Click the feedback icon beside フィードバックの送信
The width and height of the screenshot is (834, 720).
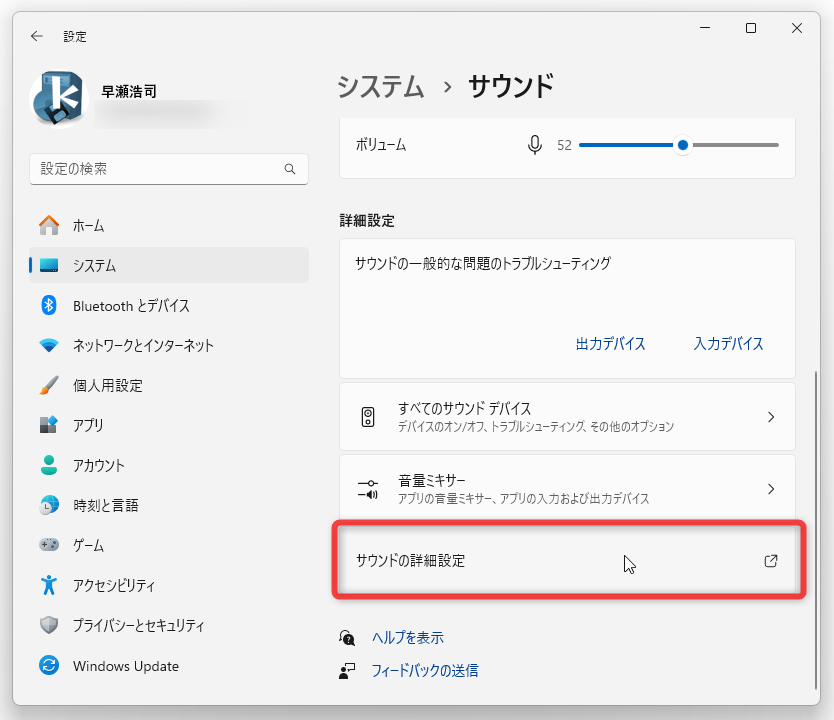[x=347, y=671]
